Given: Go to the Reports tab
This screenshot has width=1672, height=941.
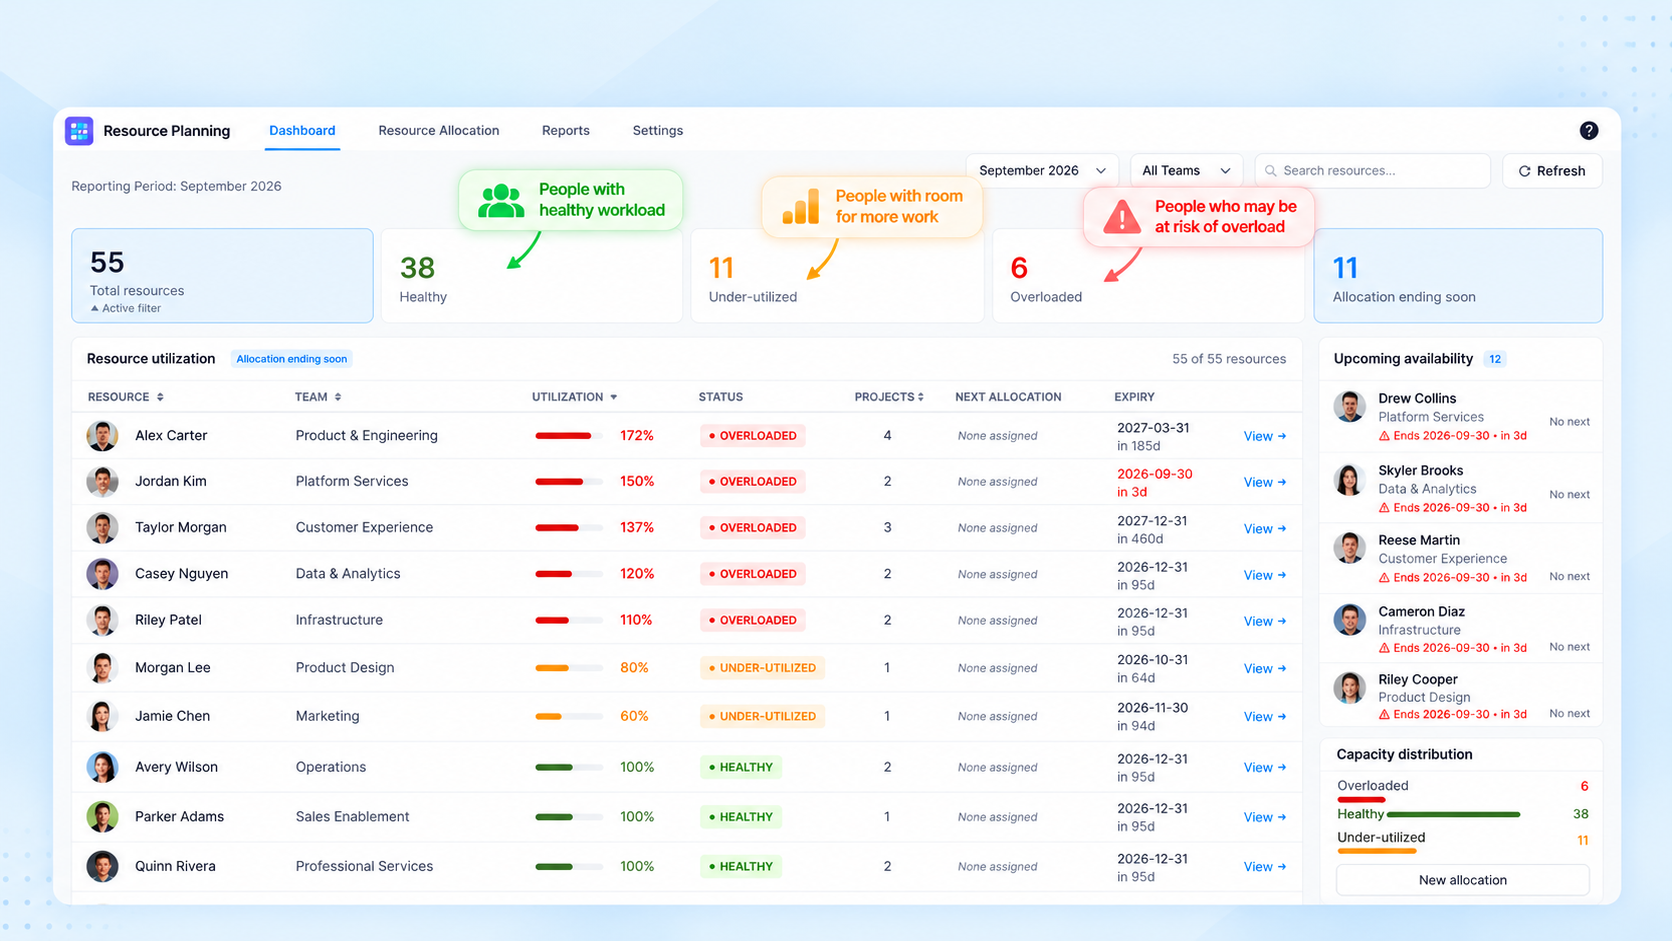Looking at the screenshot, I should pos(566,131).
